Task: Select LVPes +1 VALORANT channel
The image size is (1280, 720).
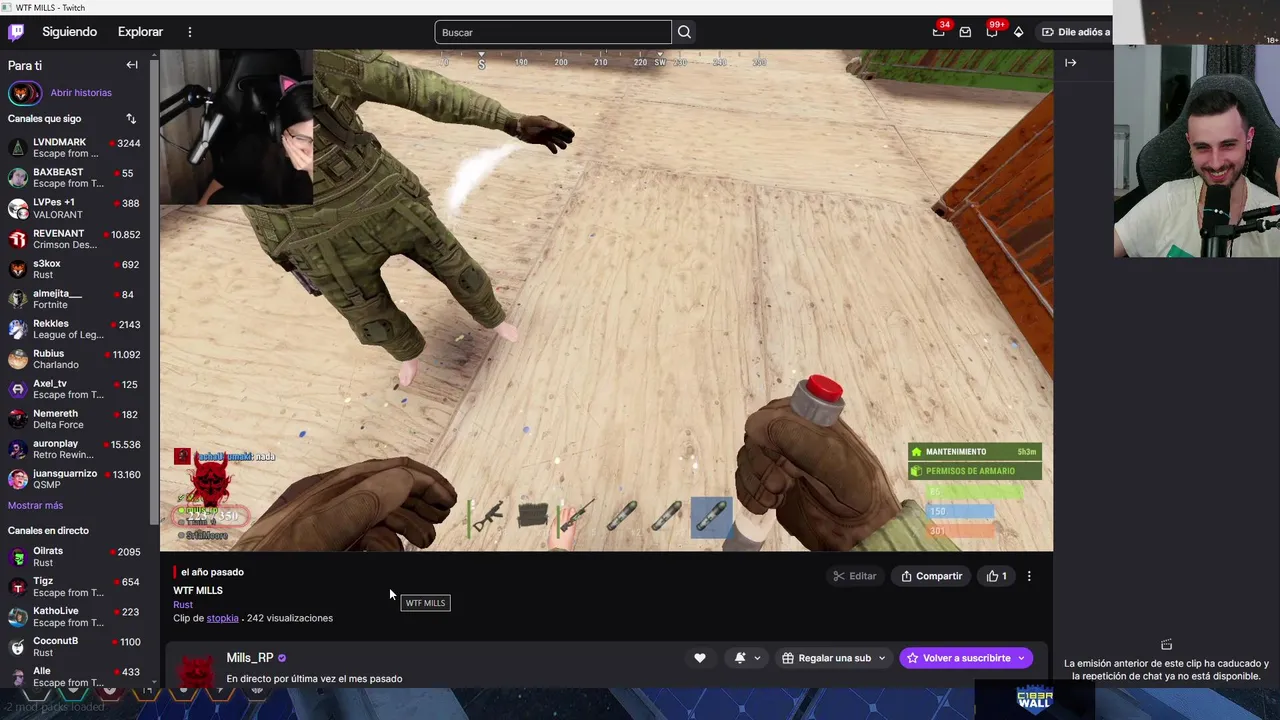Action: (74, 208)
